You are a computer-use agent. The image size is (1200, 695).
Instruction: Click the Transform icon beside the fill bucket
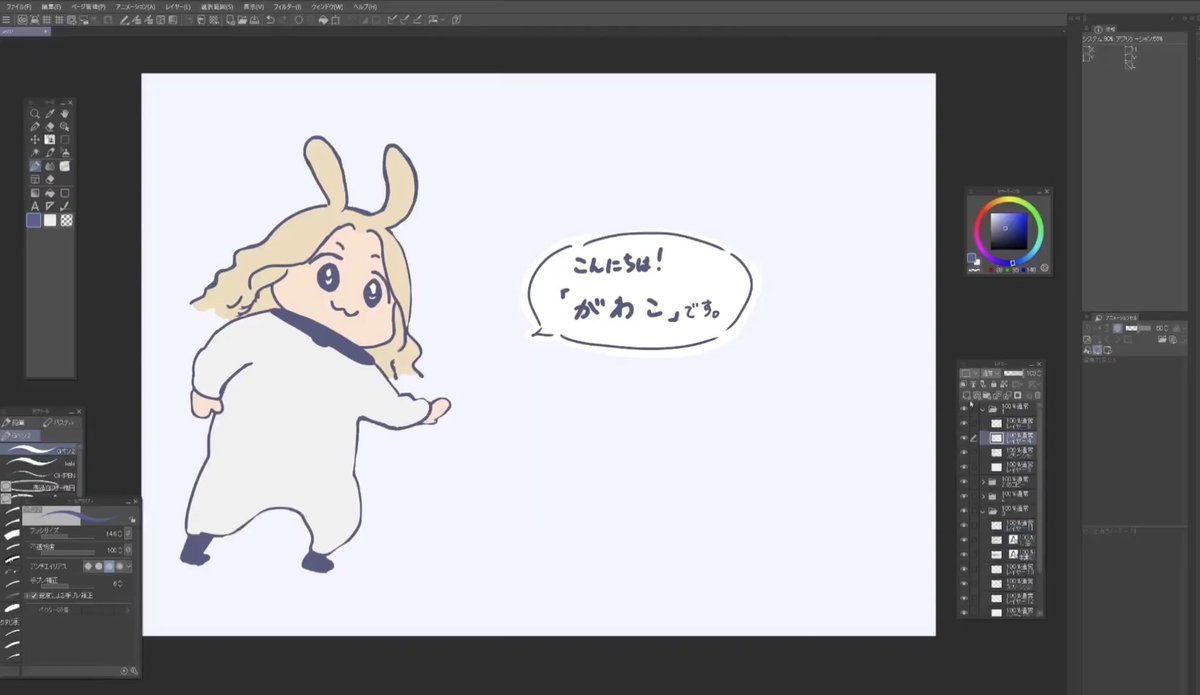[335, 19]
